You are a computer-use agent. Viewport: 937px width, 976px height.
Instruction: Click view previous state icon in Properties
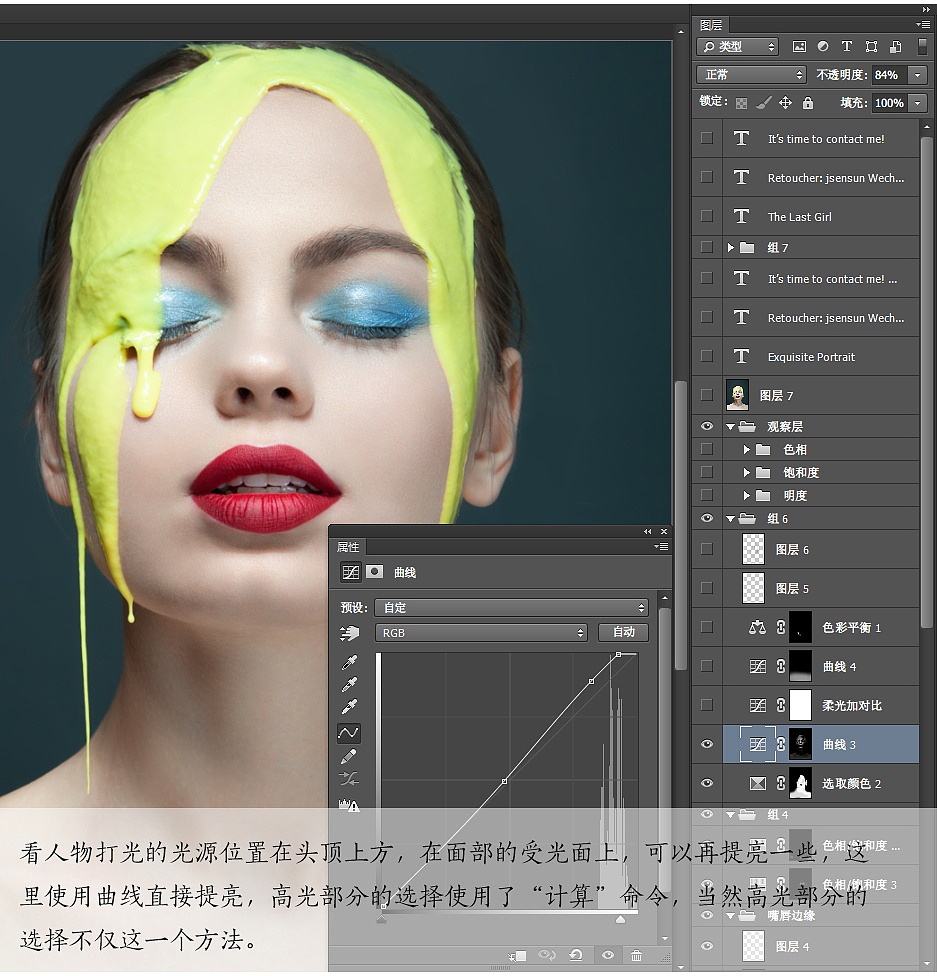click(x=547, y=955)
